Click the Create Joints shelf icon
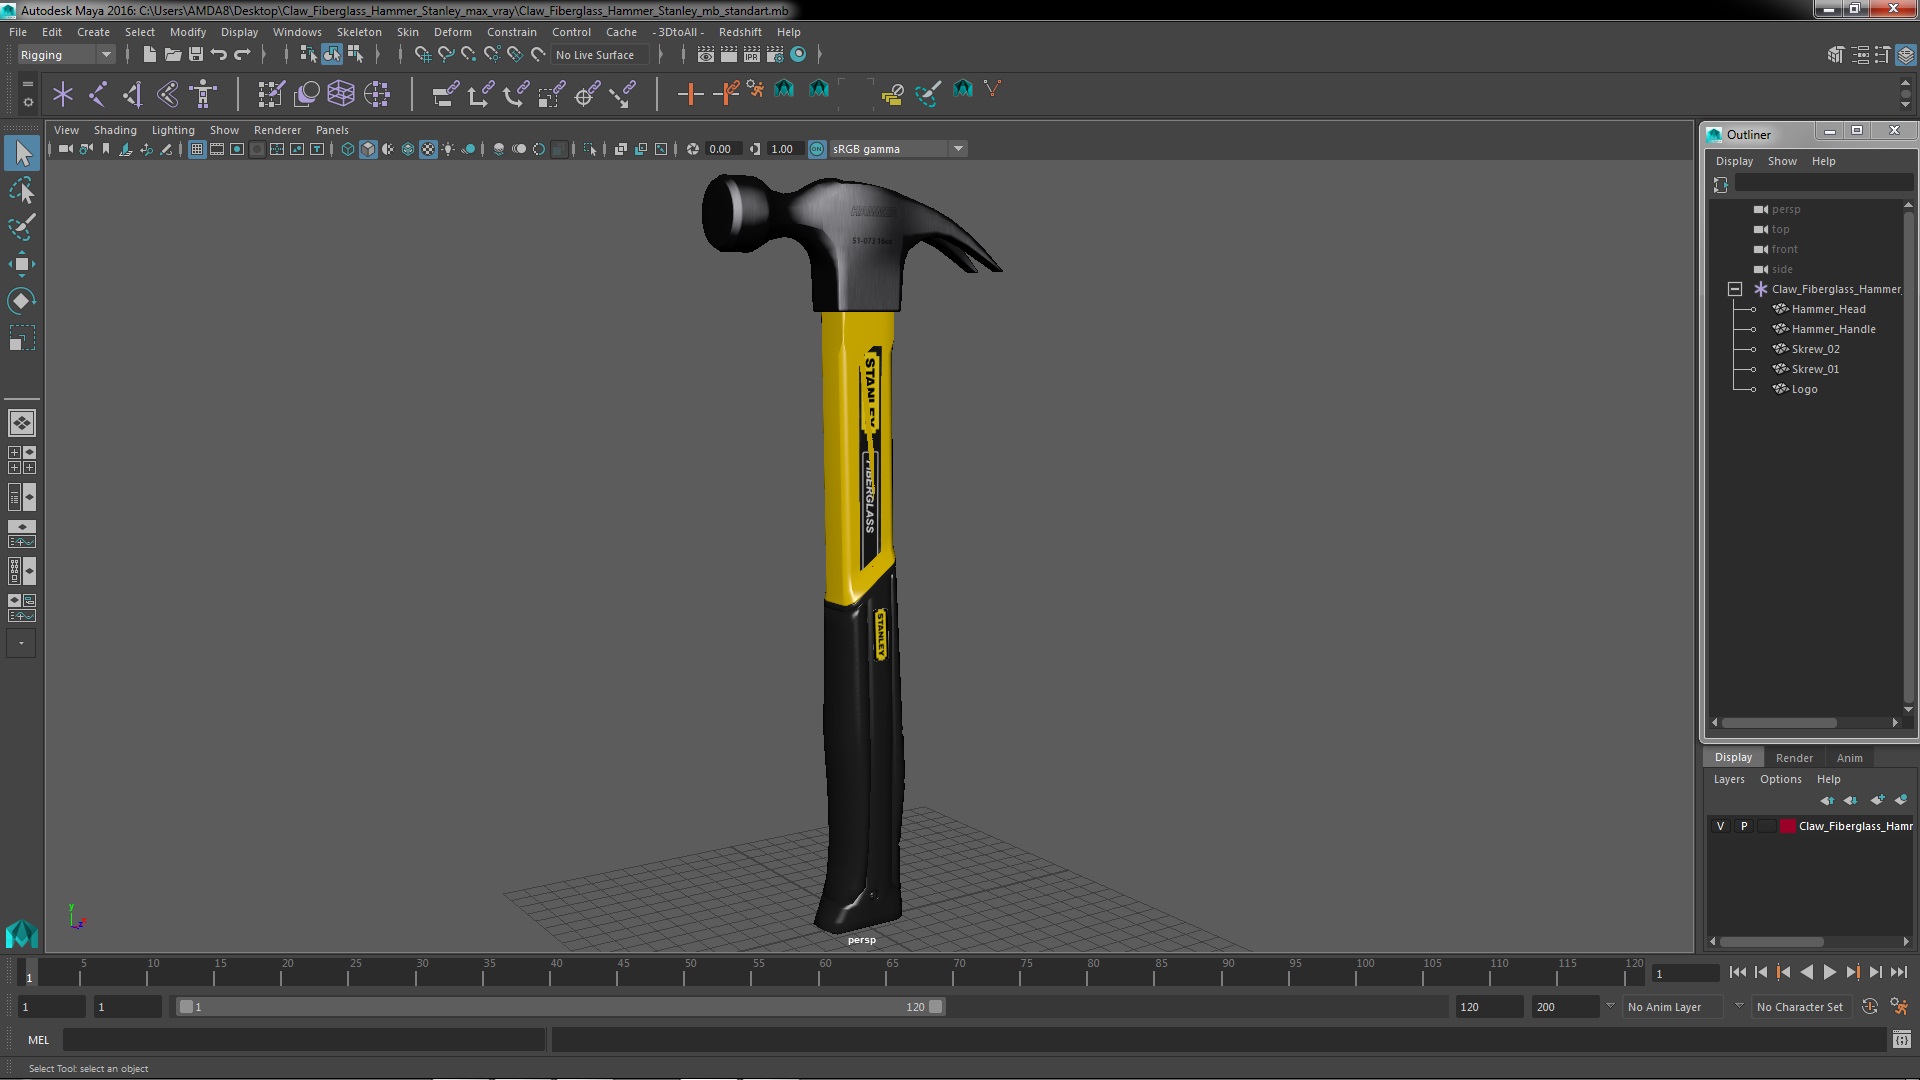 click(98, 94)
